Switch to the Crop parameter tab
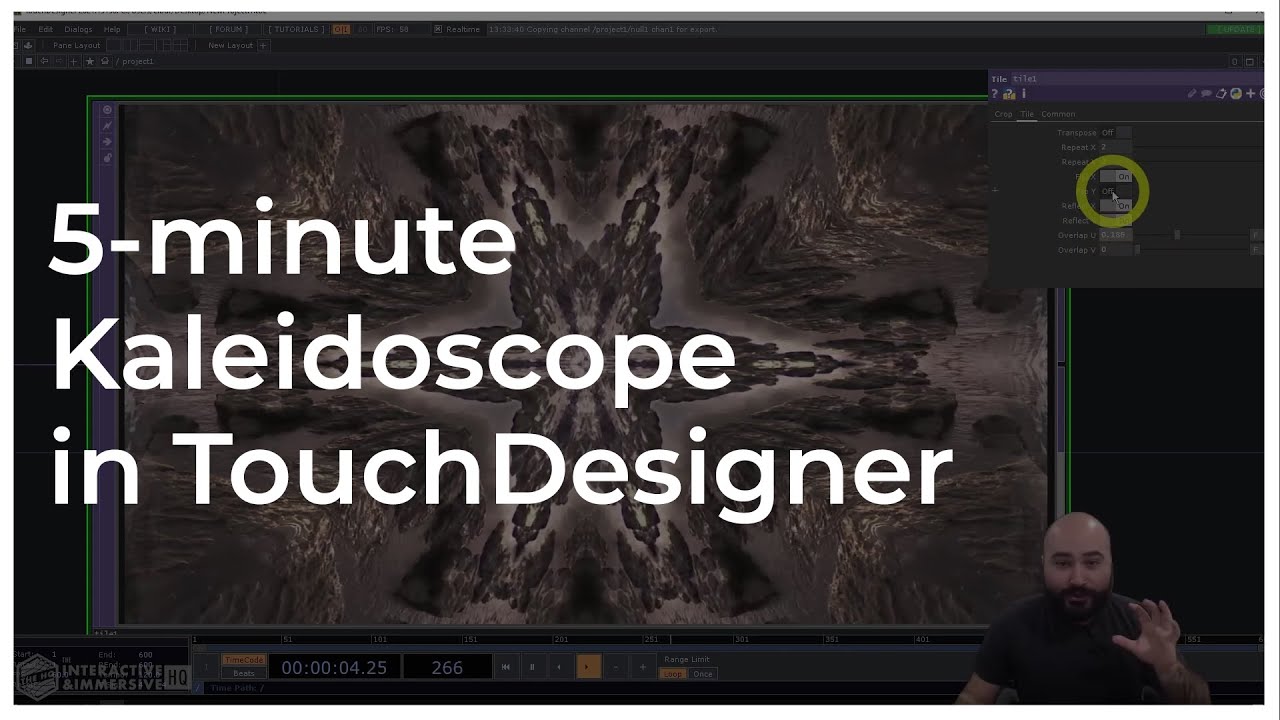1280x720 pixels. click(x=1003, y=114)
